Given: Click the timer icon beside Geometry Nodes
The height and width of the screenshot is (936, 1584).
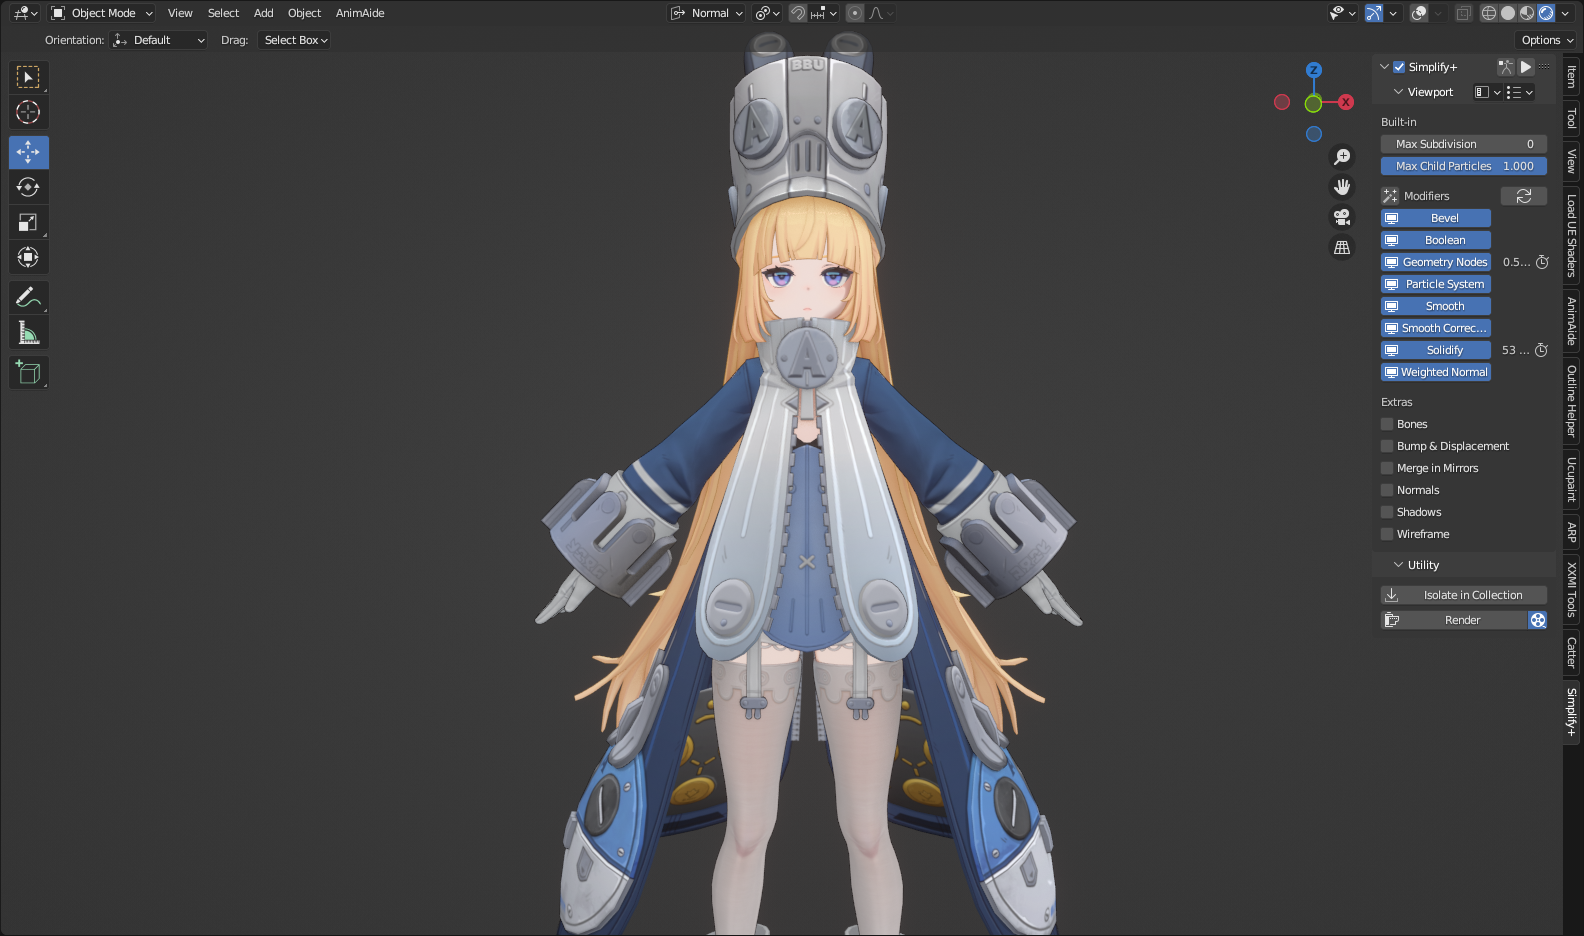Looking at the screenshot, I should [1542, 262].
